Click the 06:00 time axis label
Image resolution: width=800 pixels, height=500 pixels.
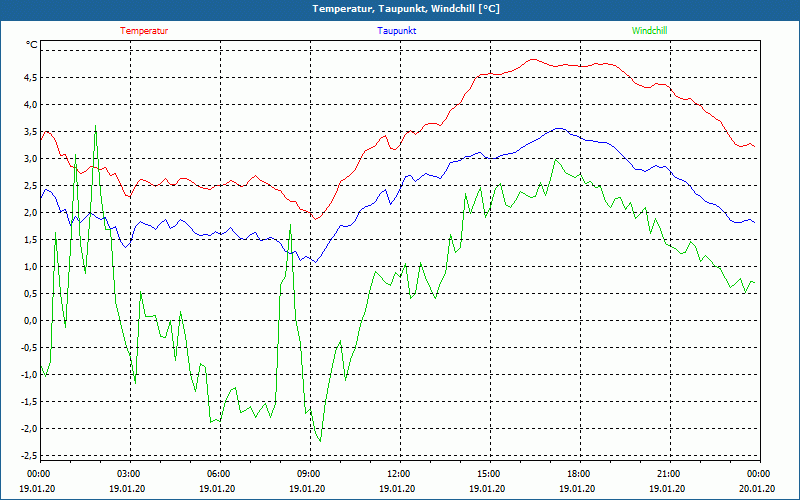tap(219, 474)
